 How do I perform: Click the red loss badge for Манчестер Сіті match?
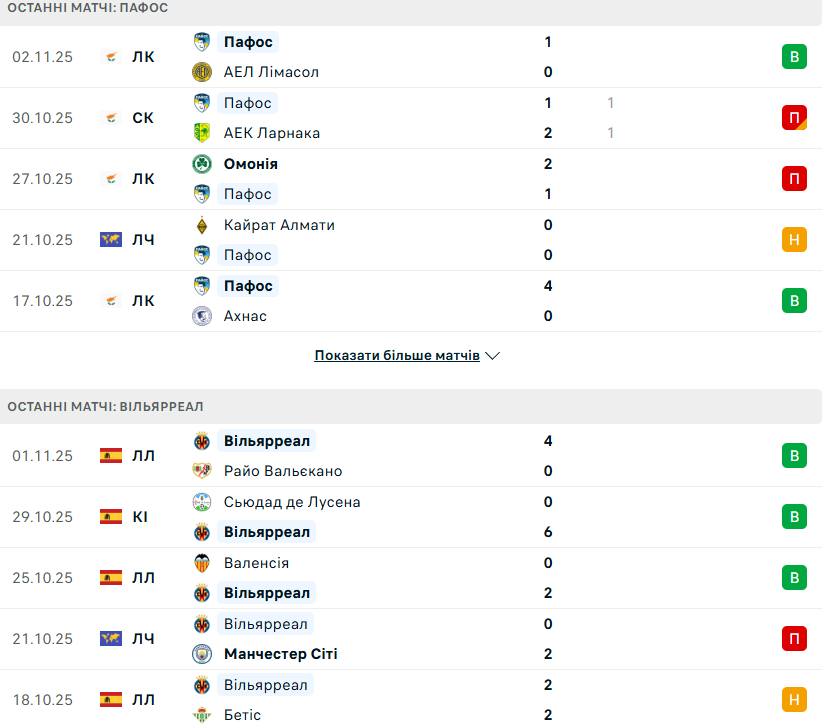pyautogui.click(x=794, y=639)
